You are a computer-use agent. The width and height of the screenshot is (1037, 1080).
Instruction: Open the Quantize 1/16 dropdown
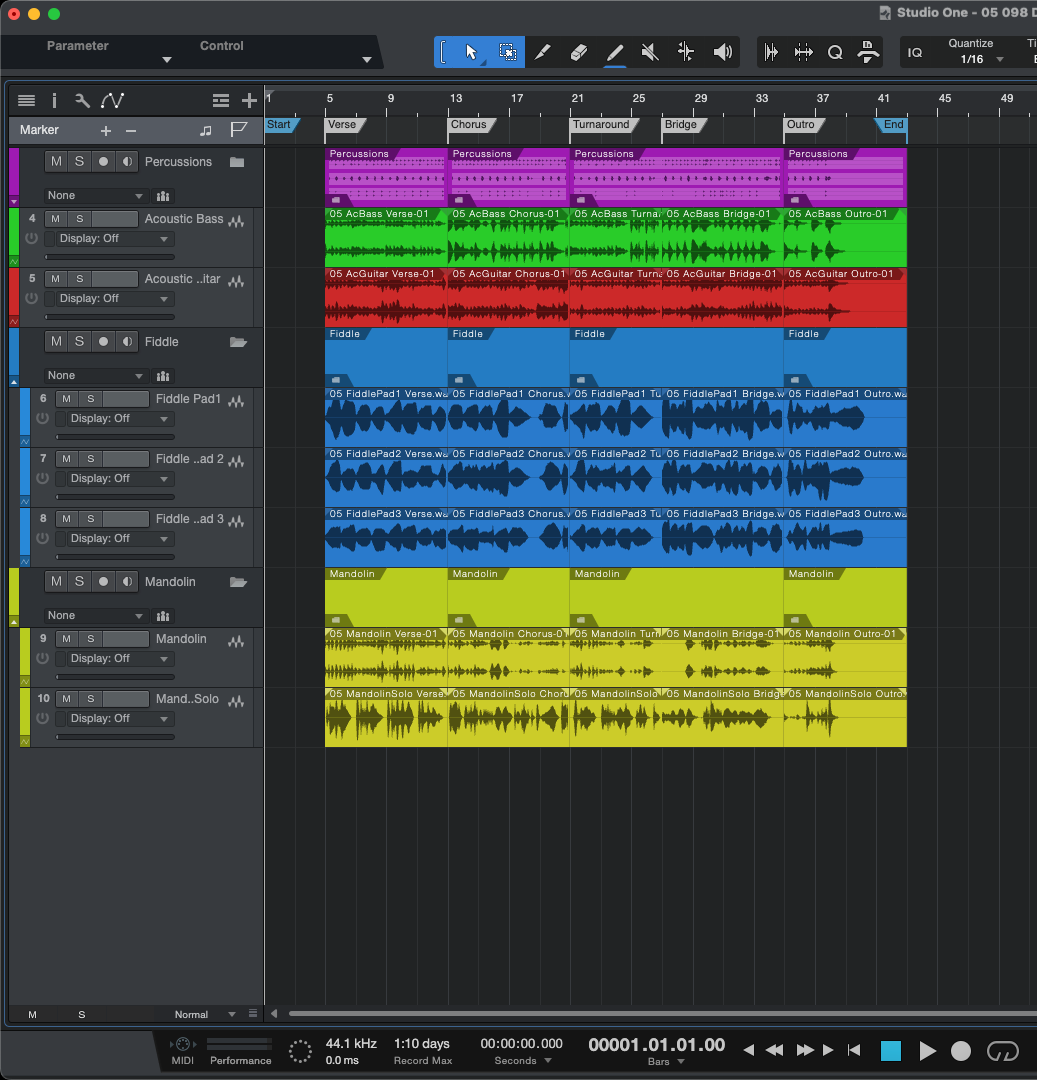coord(981,59)
